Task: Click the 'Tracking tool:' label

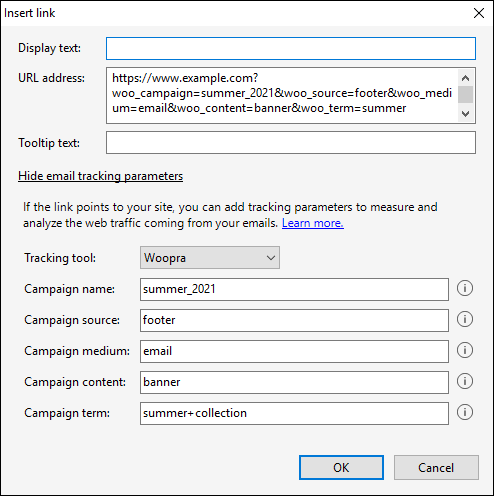Action: [60, 258]
